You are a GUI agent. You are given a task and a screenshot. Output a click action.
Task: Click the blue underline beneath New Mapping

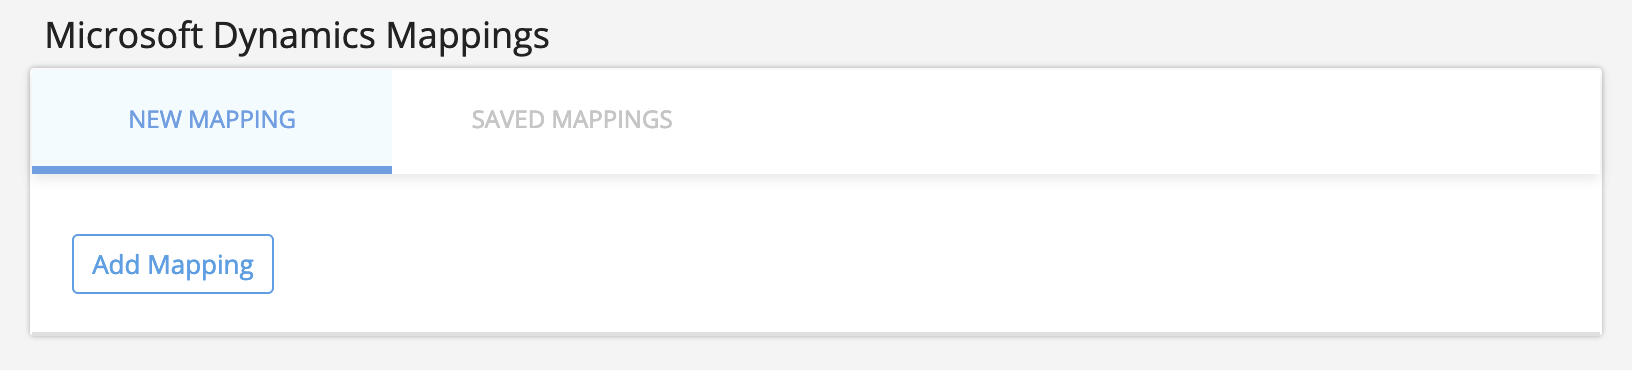coord(212,170)
